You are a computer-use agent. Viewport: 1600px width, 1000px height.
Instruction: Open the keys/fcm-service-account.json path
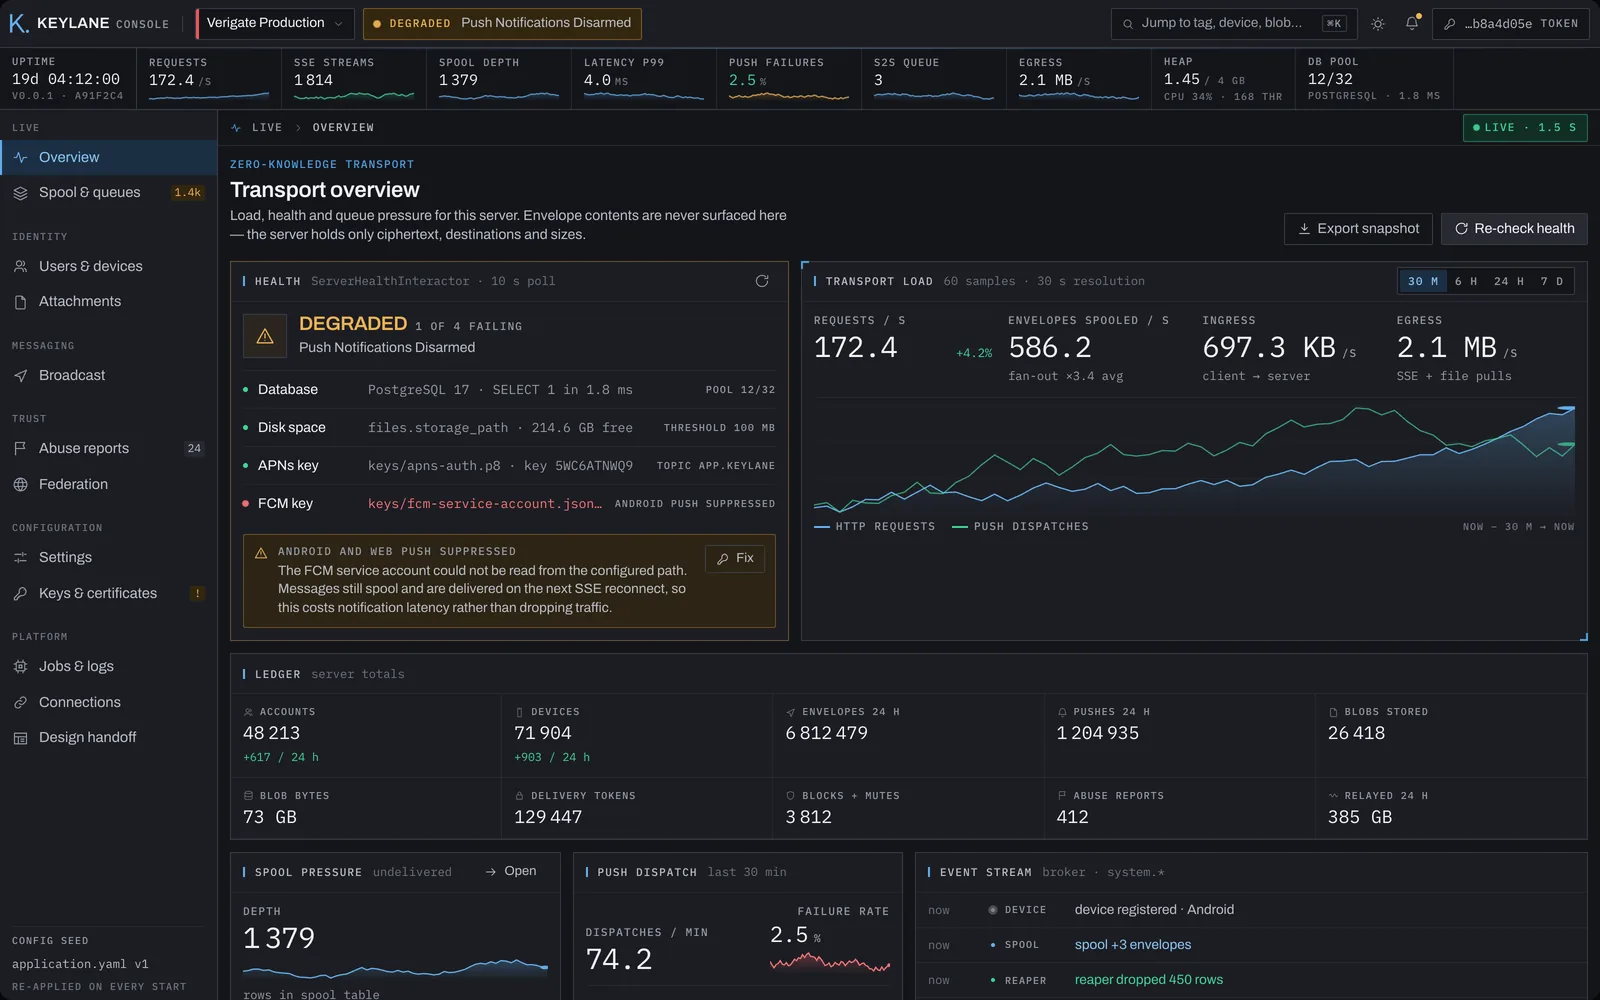484,503
